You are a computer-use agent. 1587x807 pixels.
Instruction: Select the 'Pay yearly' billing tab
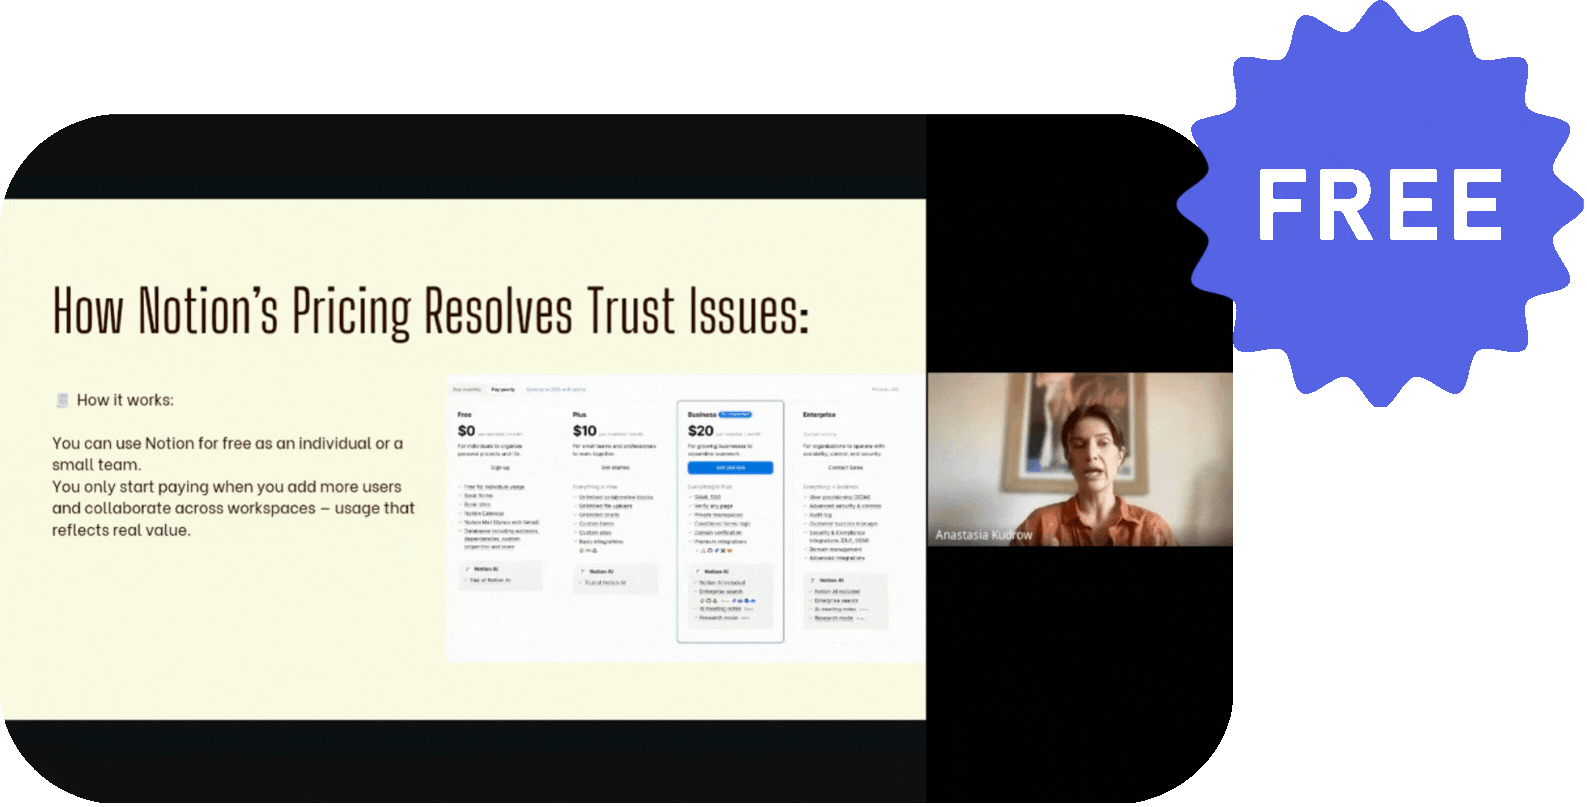pos(503,390)
